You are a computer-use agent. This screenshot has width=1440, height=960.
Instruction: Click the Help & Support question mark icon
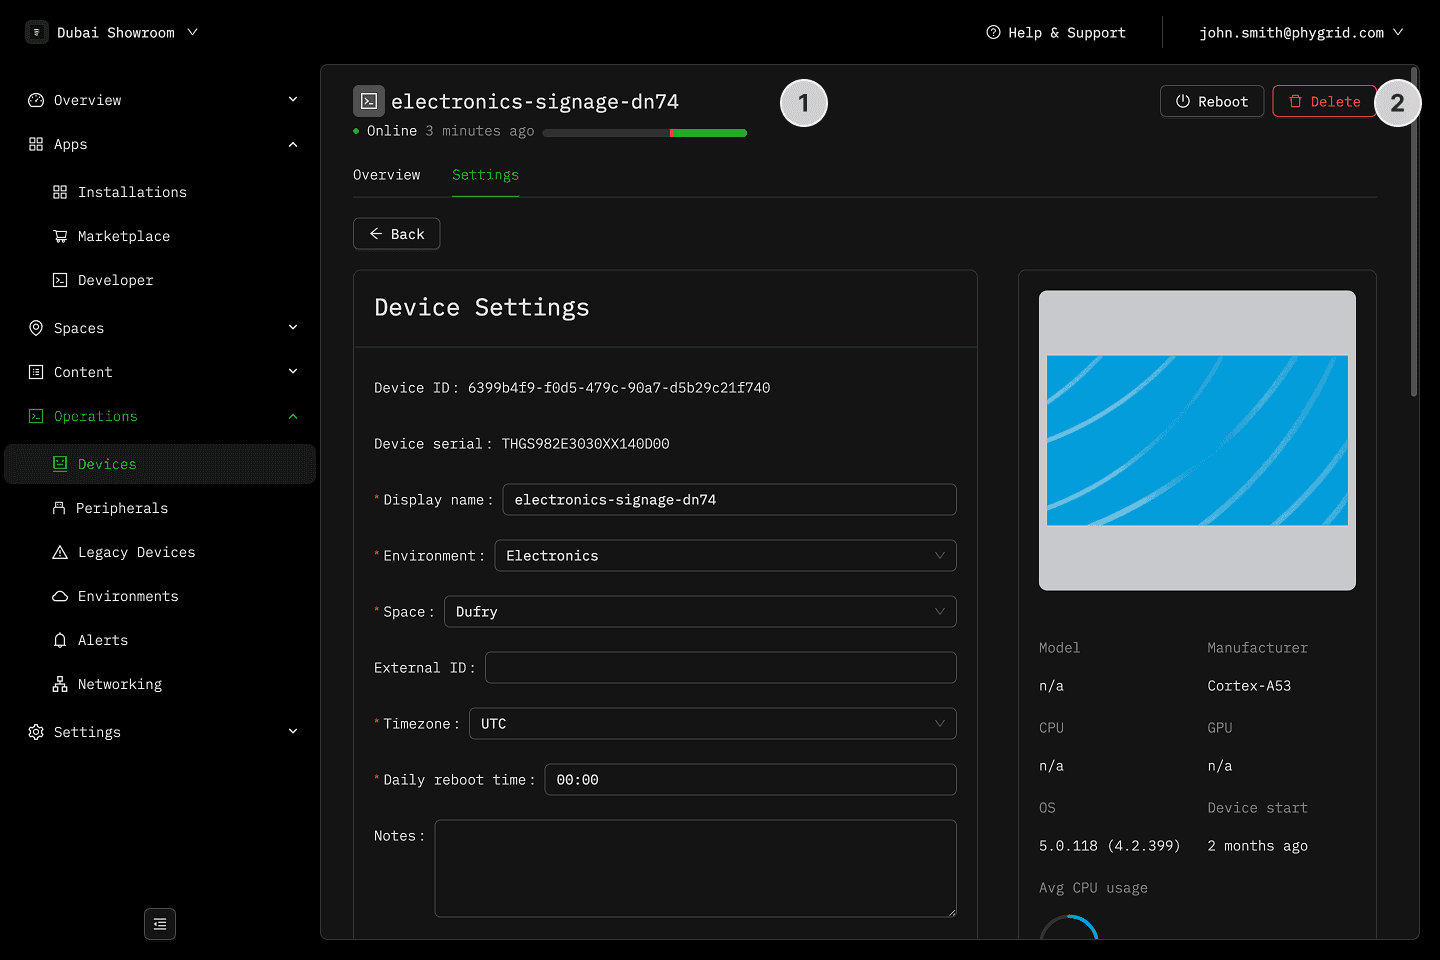(993, 32)
